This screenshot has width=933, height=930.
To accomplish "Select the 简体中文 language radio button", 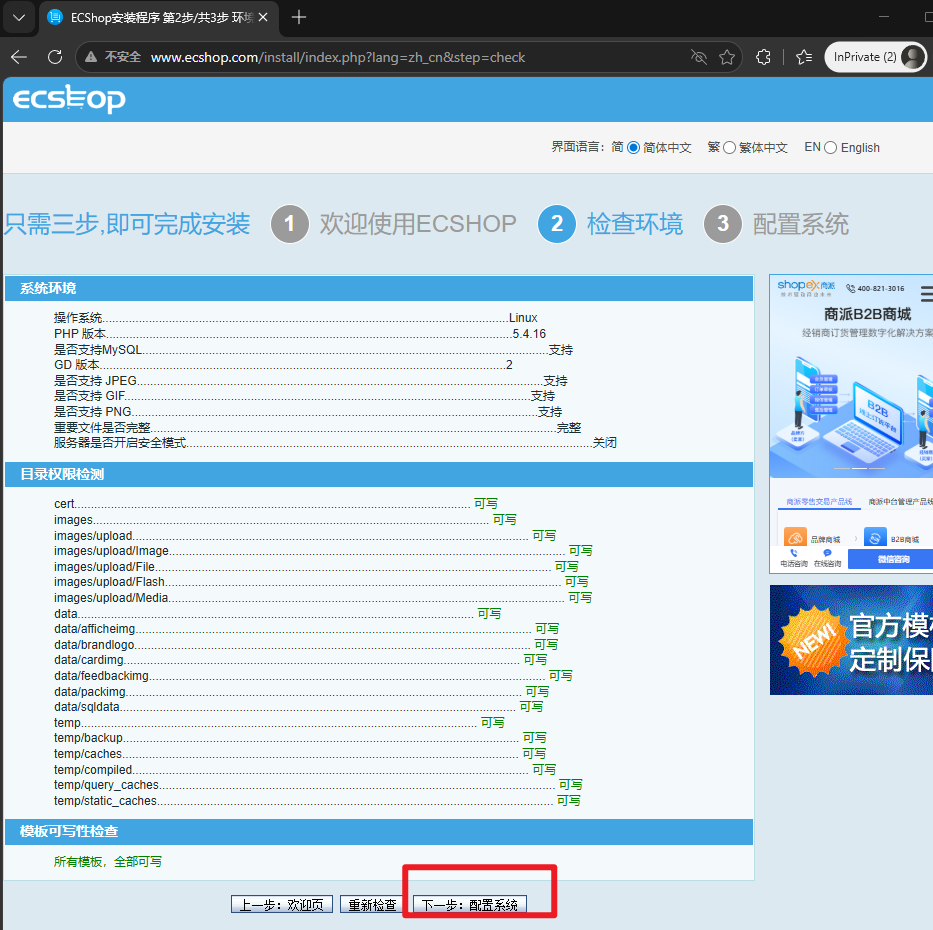I will [x=634, y=148].
